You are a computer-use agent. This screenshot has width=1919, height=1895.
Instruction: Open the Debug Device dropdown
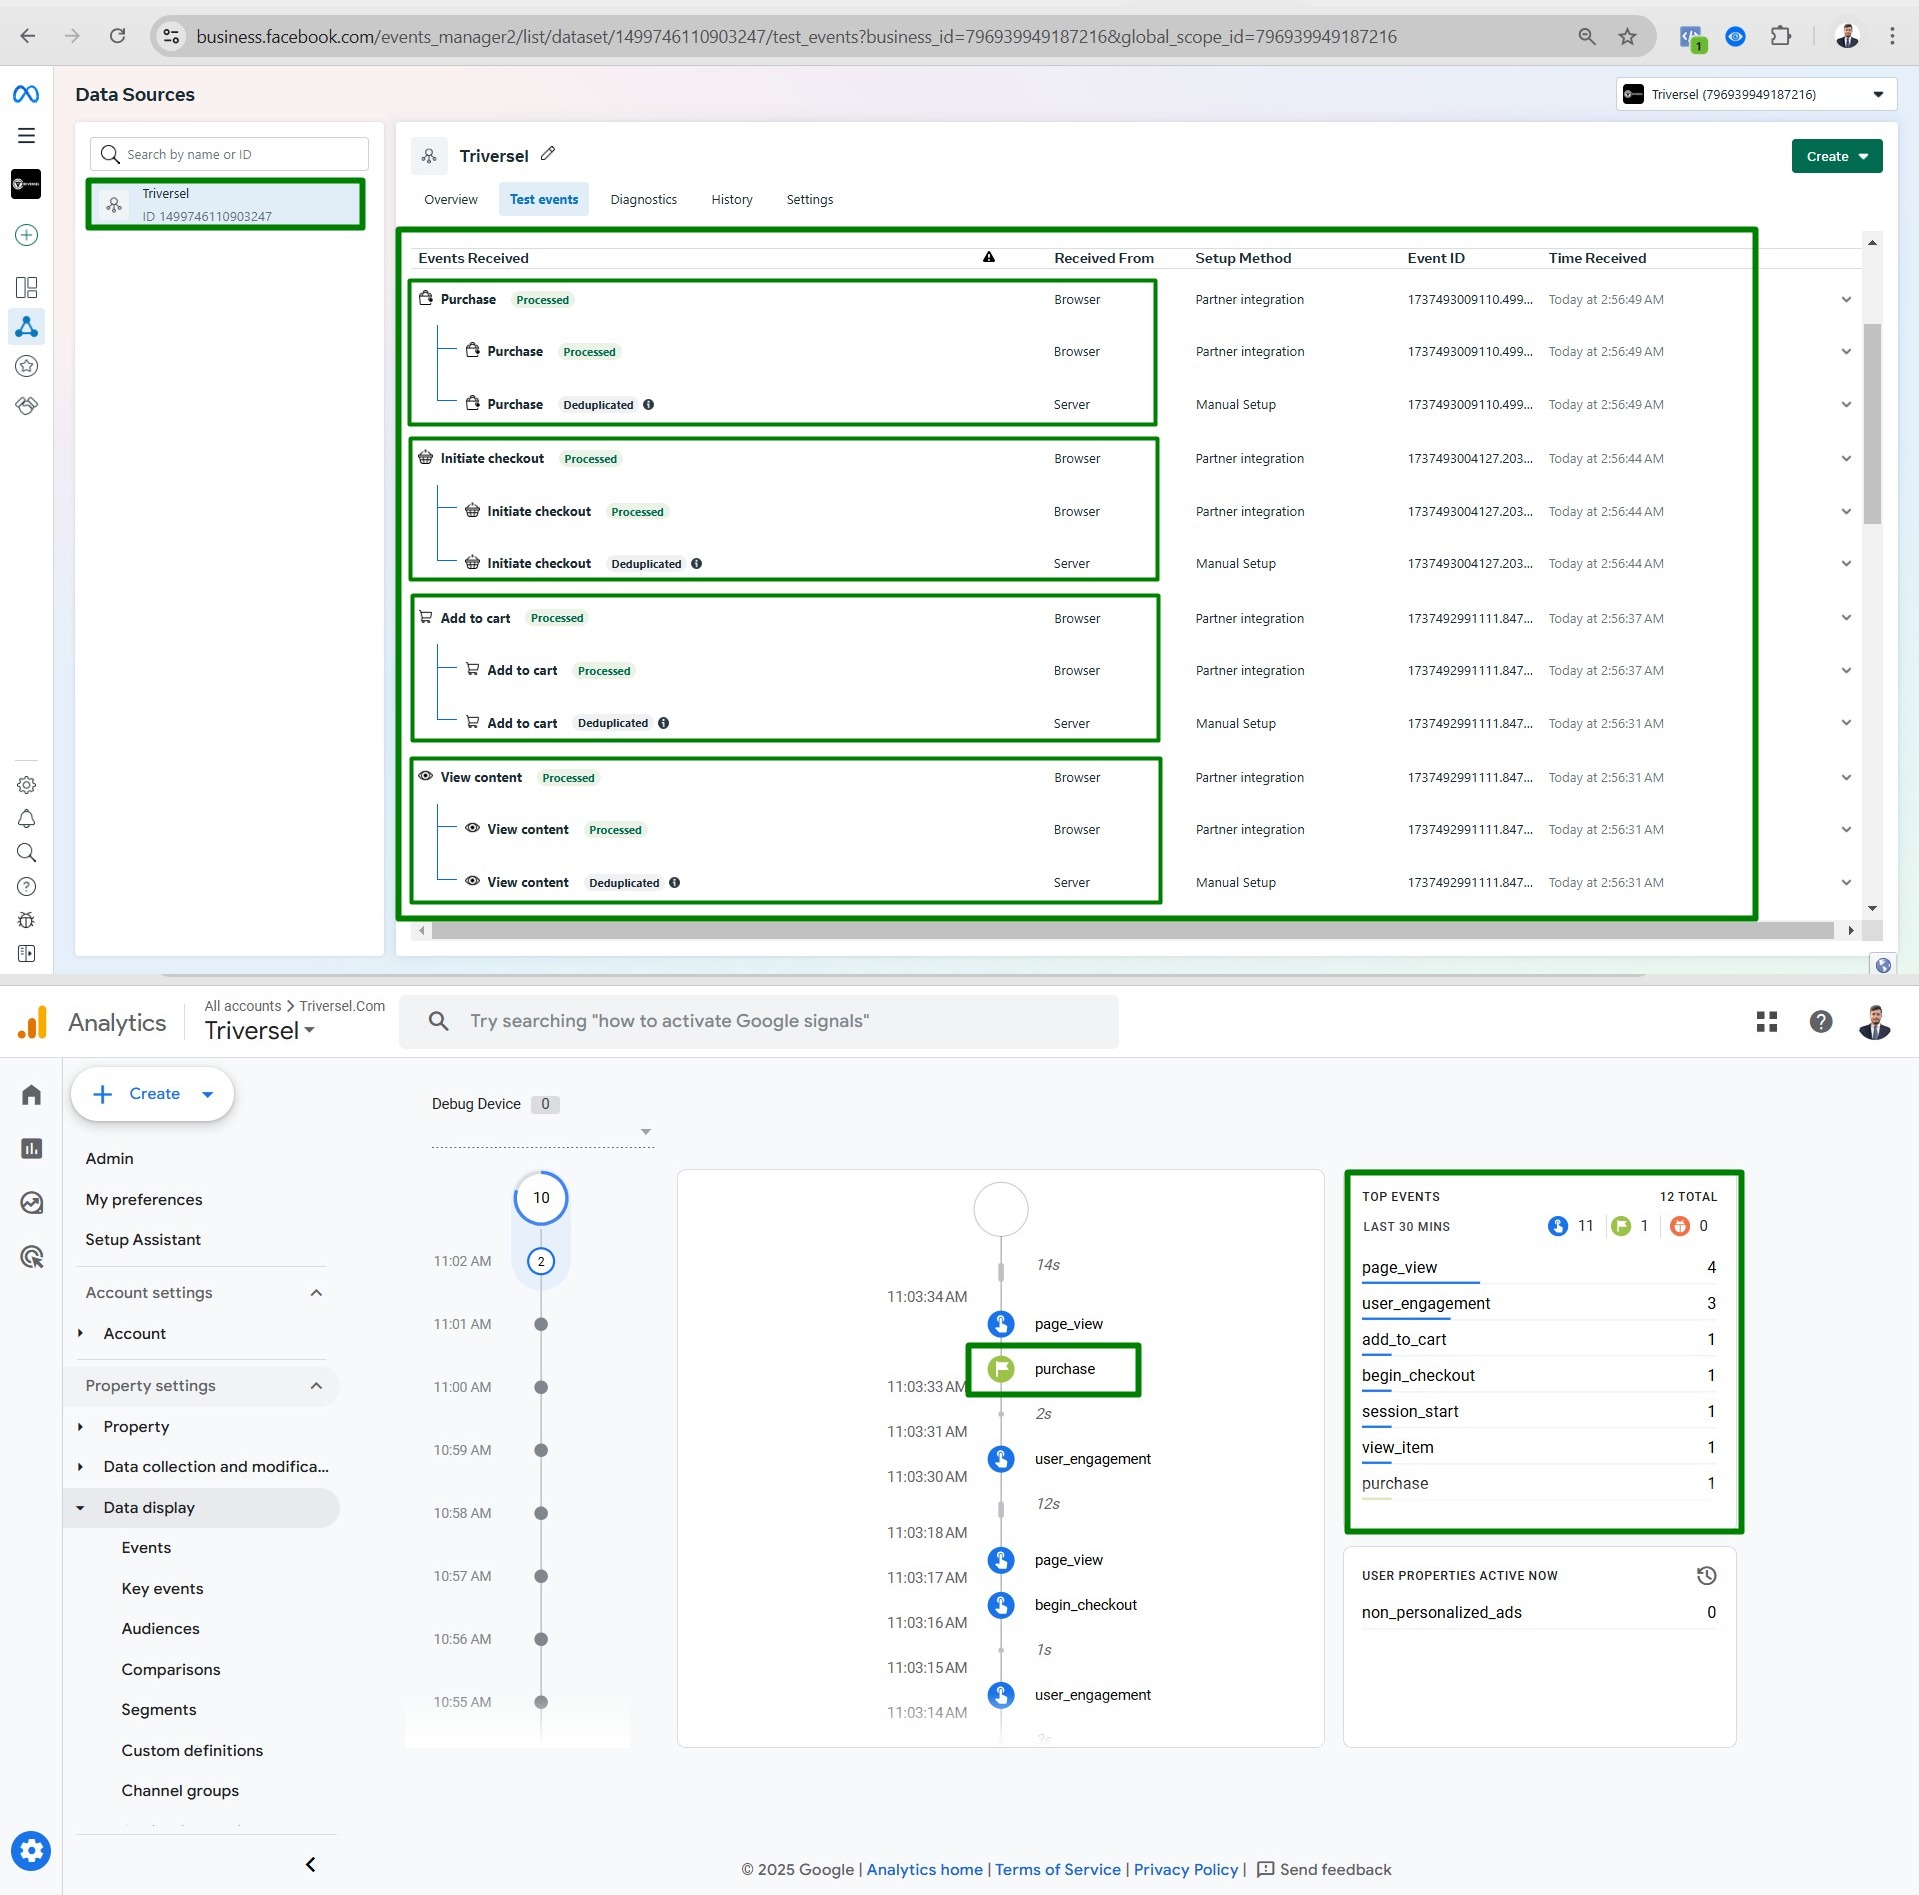[645, 1132]
